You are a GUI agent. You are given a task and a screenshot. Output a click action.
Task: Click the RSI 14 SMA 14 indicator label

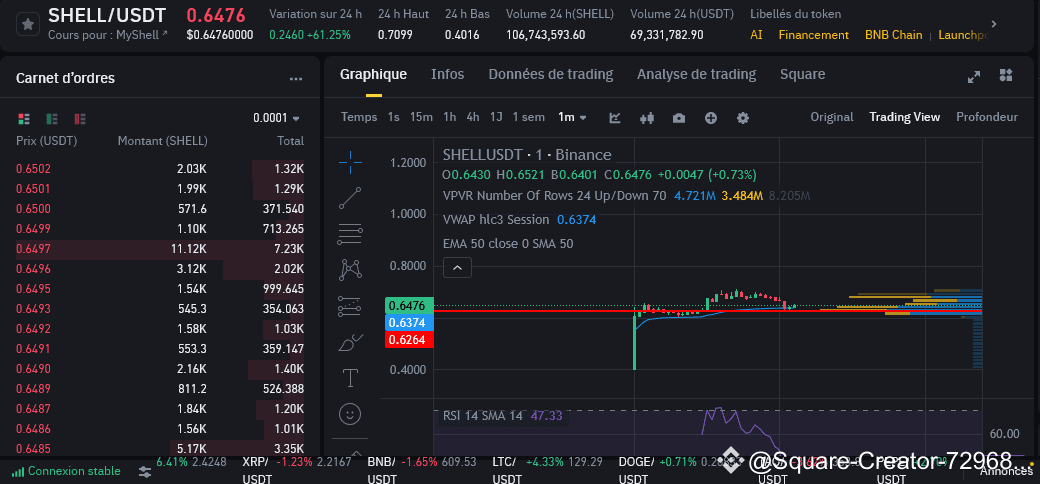click(483, 416)
